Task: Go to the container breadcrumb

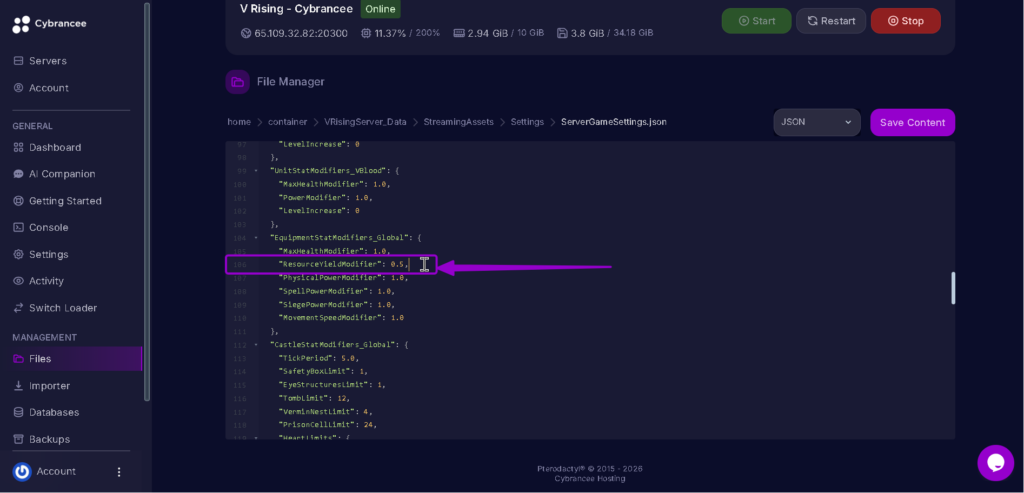Action: click(287, 122)
